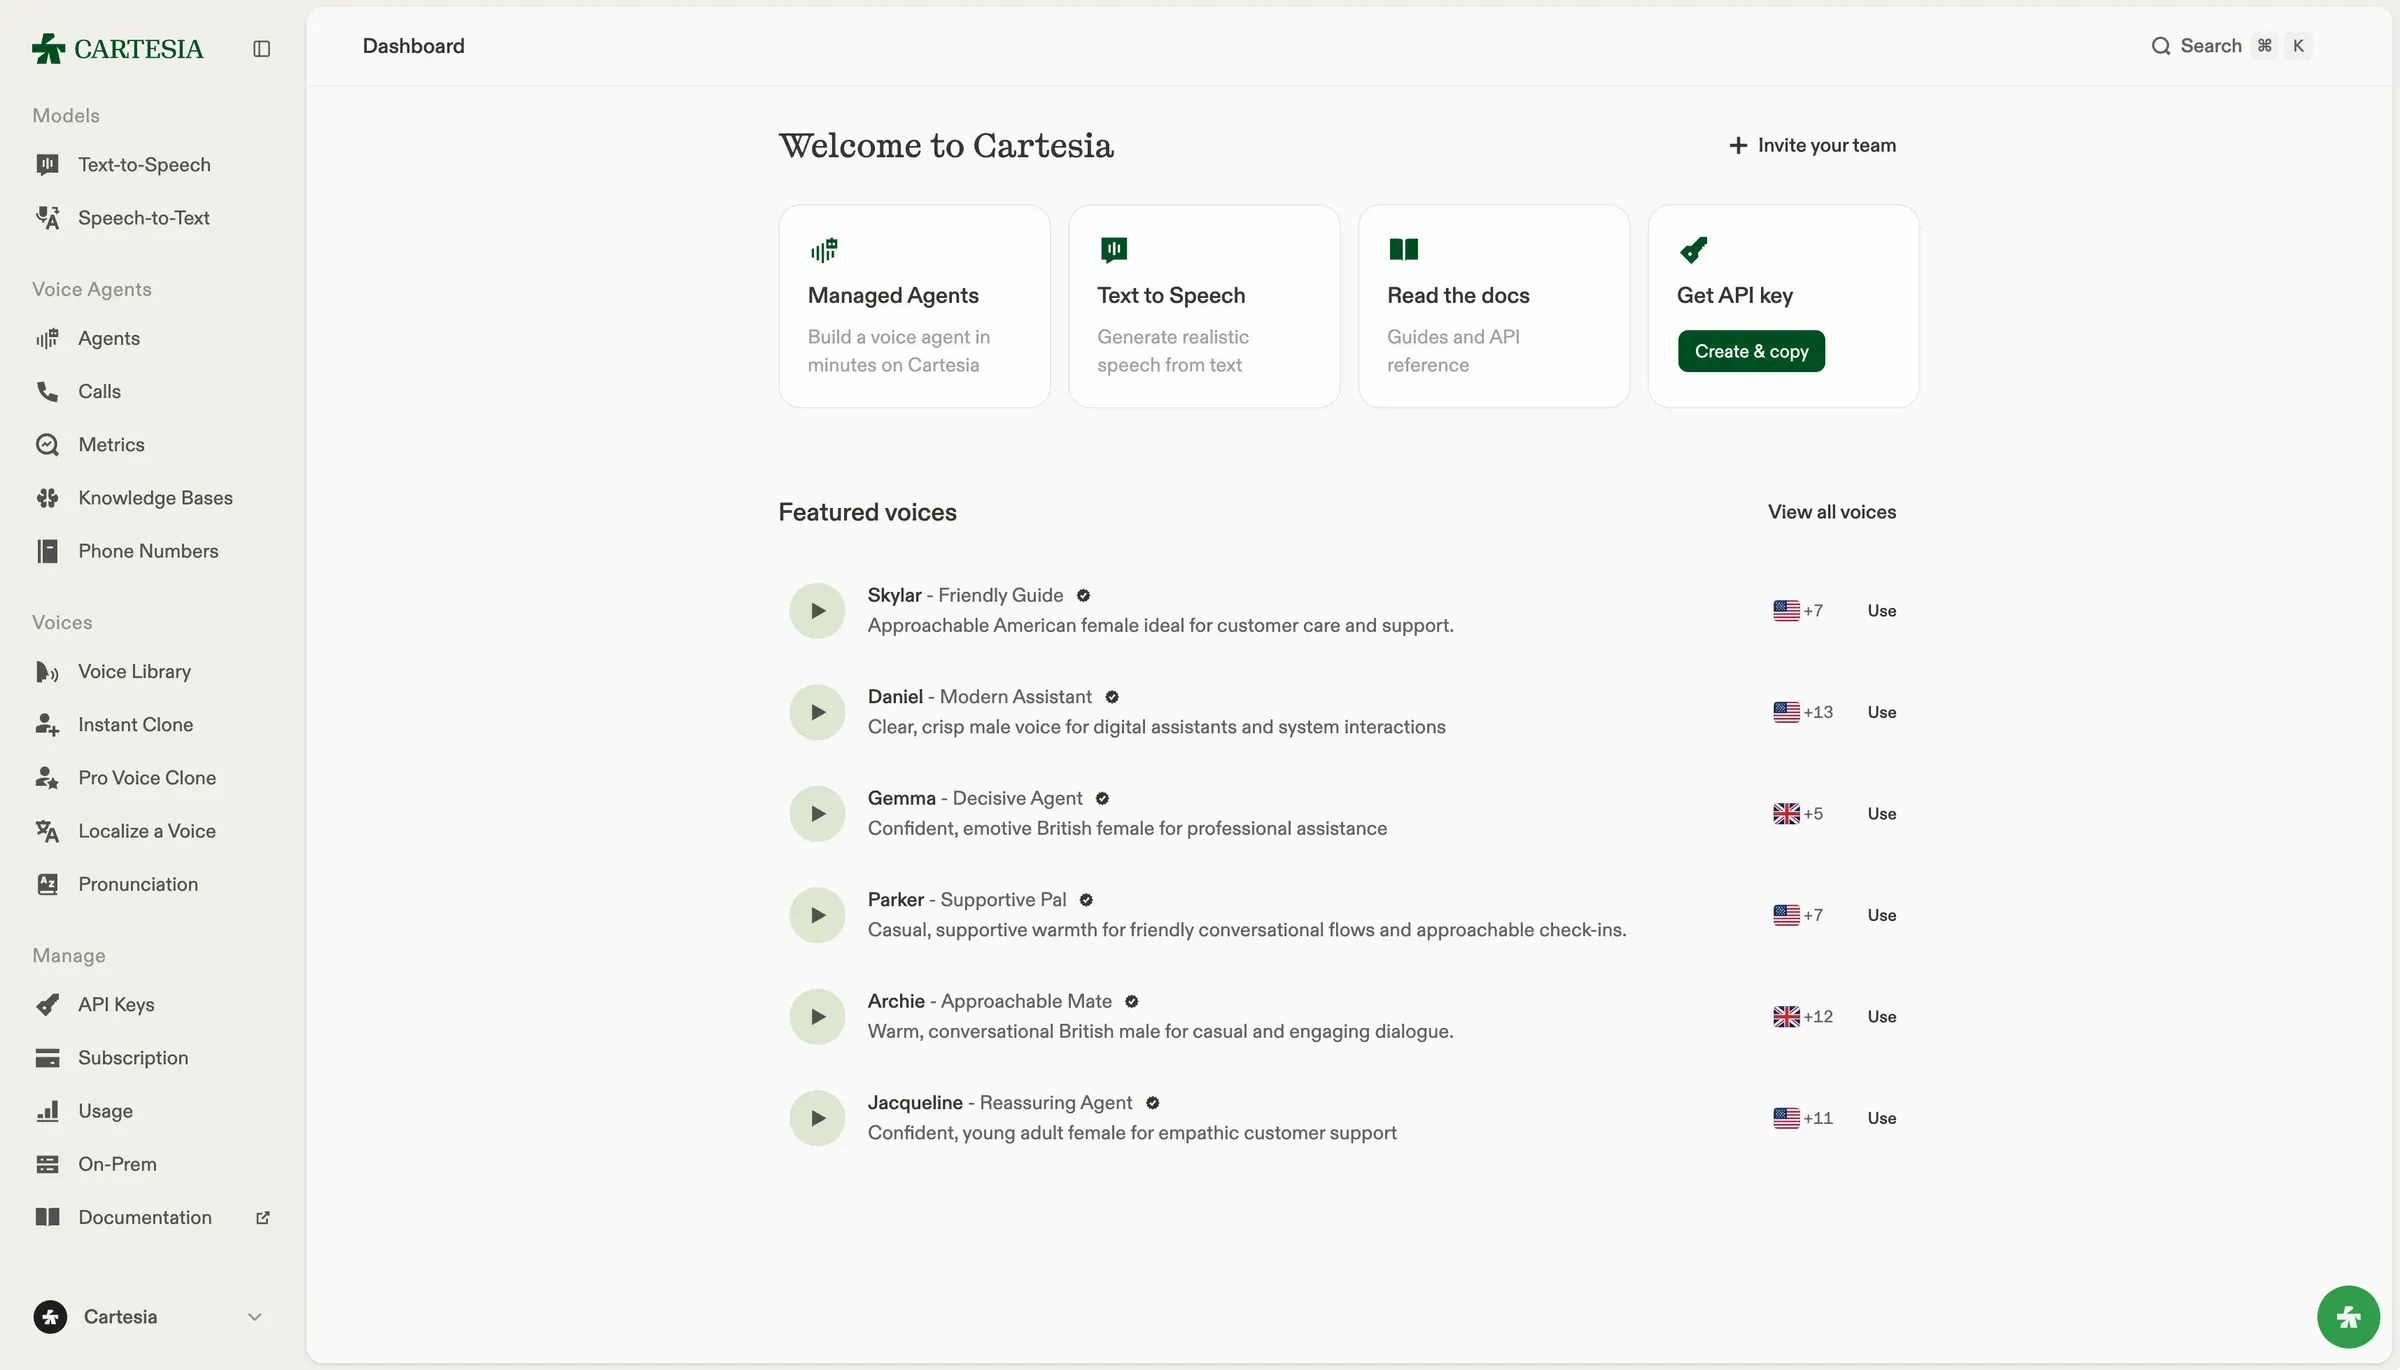Click Use for the Parker voice
Viewport: 2400px width, 1370px height.
tap(1881, 916)
